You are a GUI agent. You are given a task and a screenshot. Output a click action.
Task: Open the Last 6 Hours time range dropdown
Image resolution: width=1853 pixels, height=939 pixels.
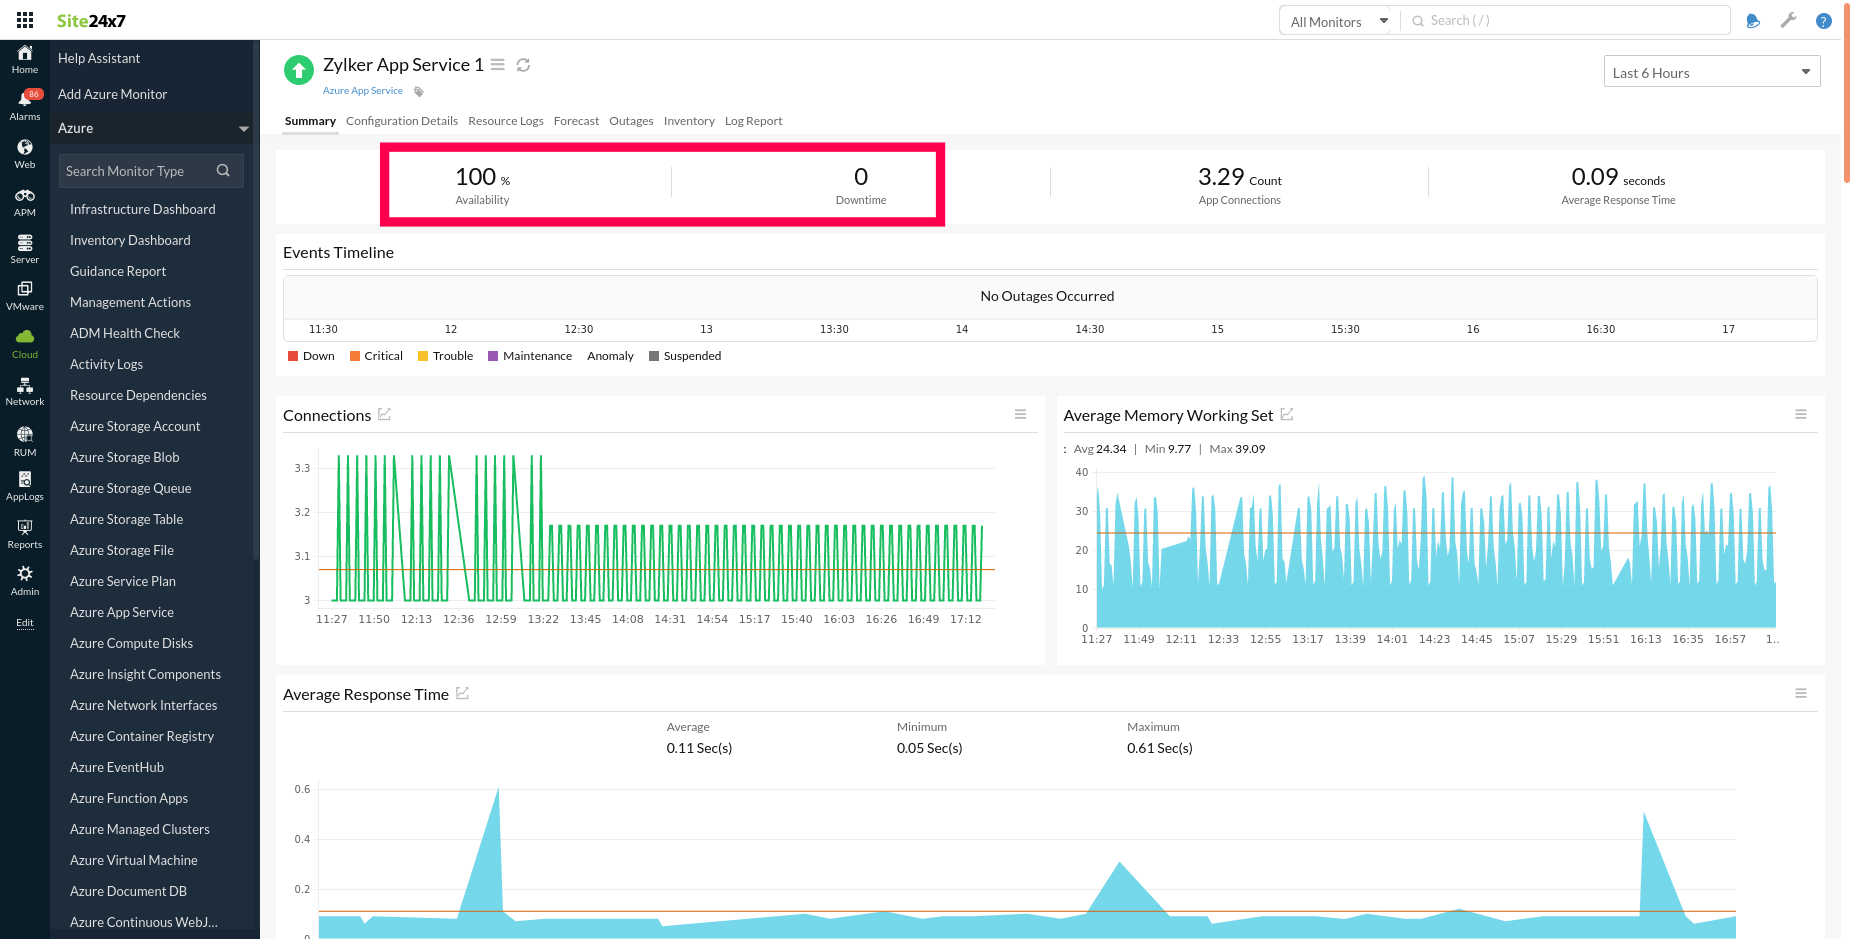[x=1711, y=71]
